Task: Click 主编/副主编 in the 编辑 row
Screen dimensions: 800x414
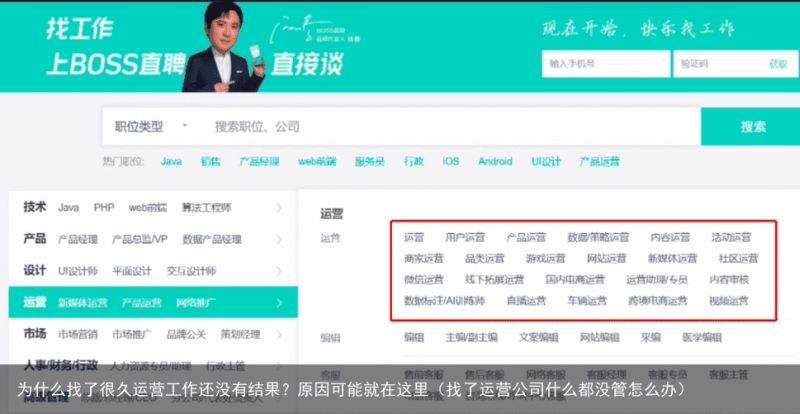Action: (x=471, y=337)
